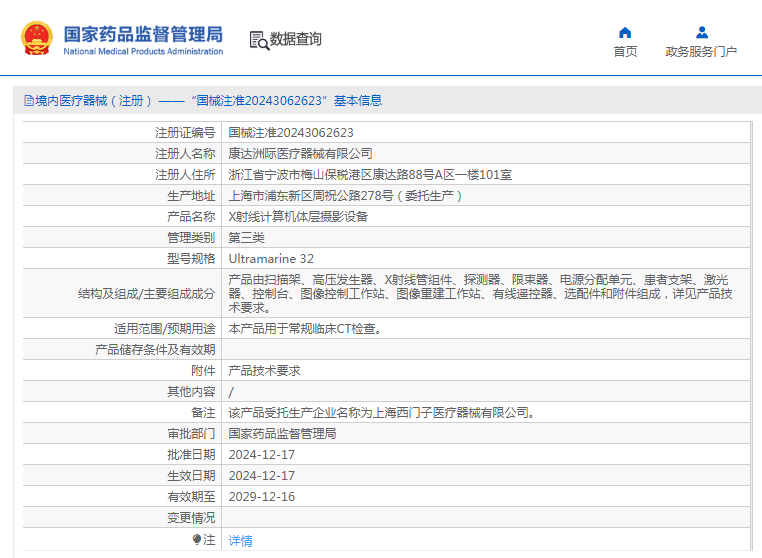Open the data query magnifier icon
Viewport: 762px width, 558px height.
pos(259,41)
